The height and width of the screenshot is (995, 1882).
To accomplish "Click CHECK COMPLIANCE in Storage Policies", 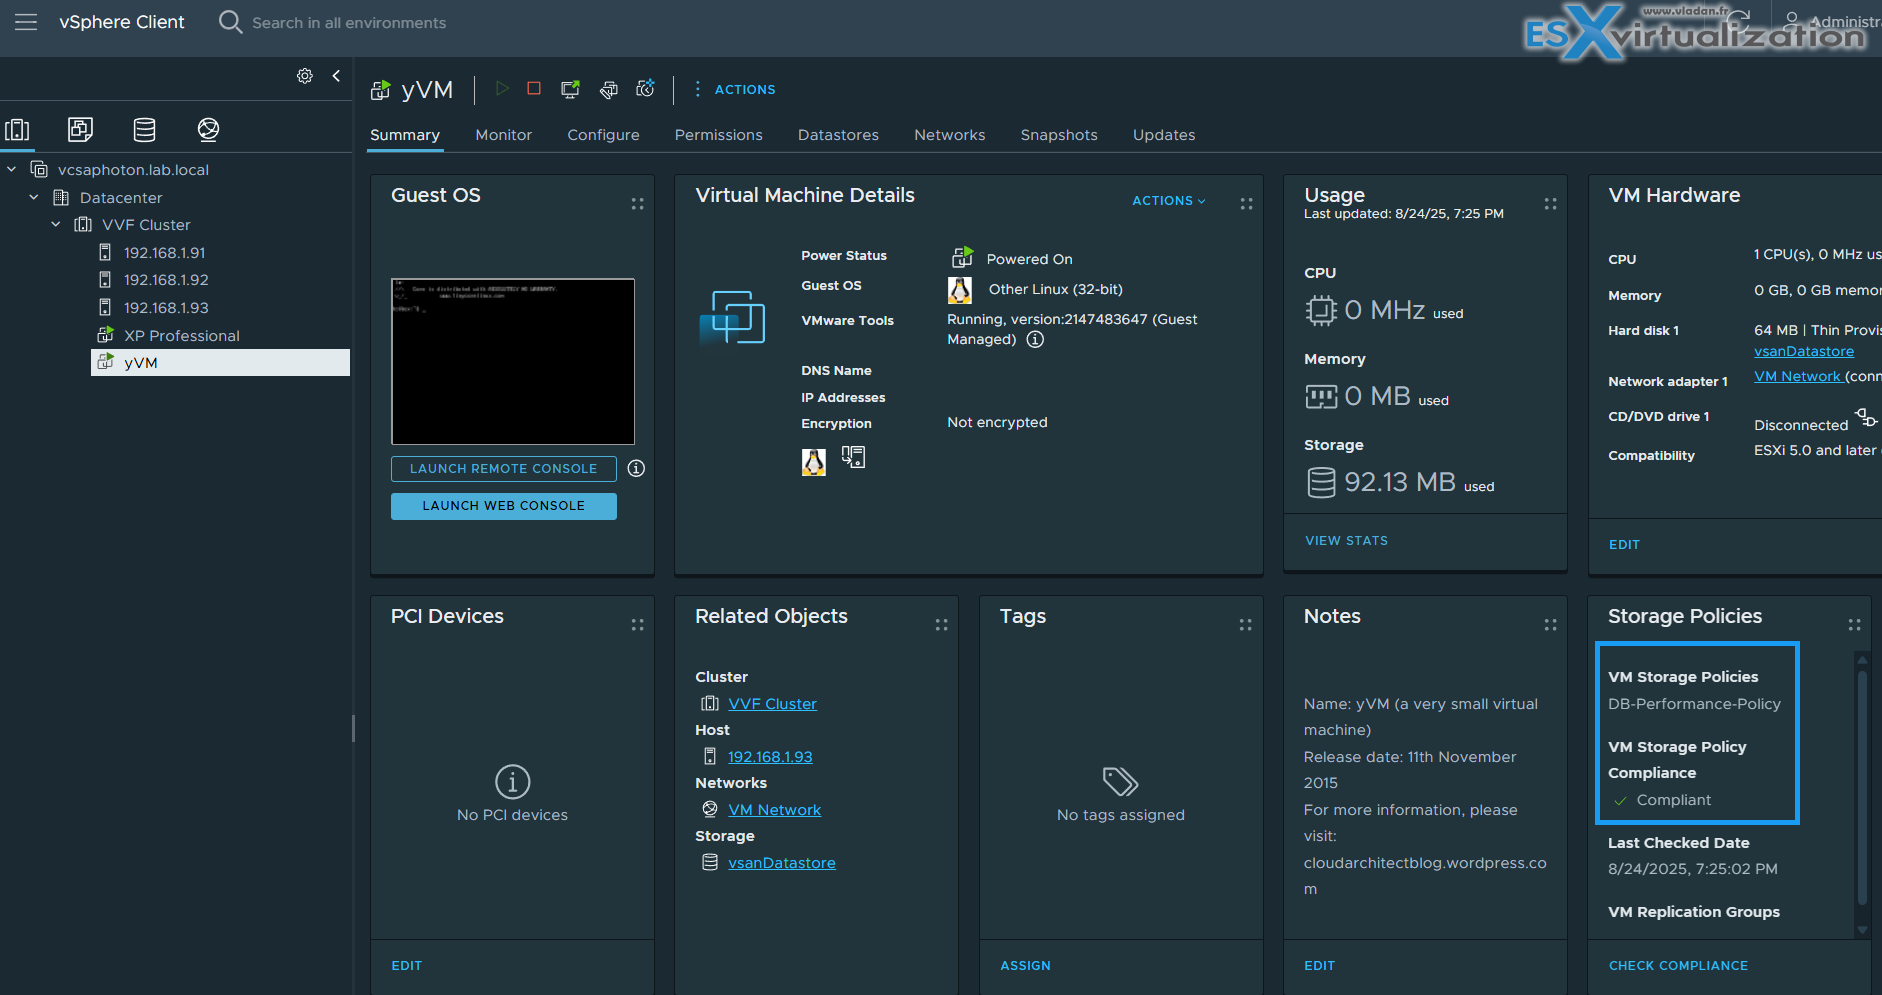I will [x=1678, y=966].
